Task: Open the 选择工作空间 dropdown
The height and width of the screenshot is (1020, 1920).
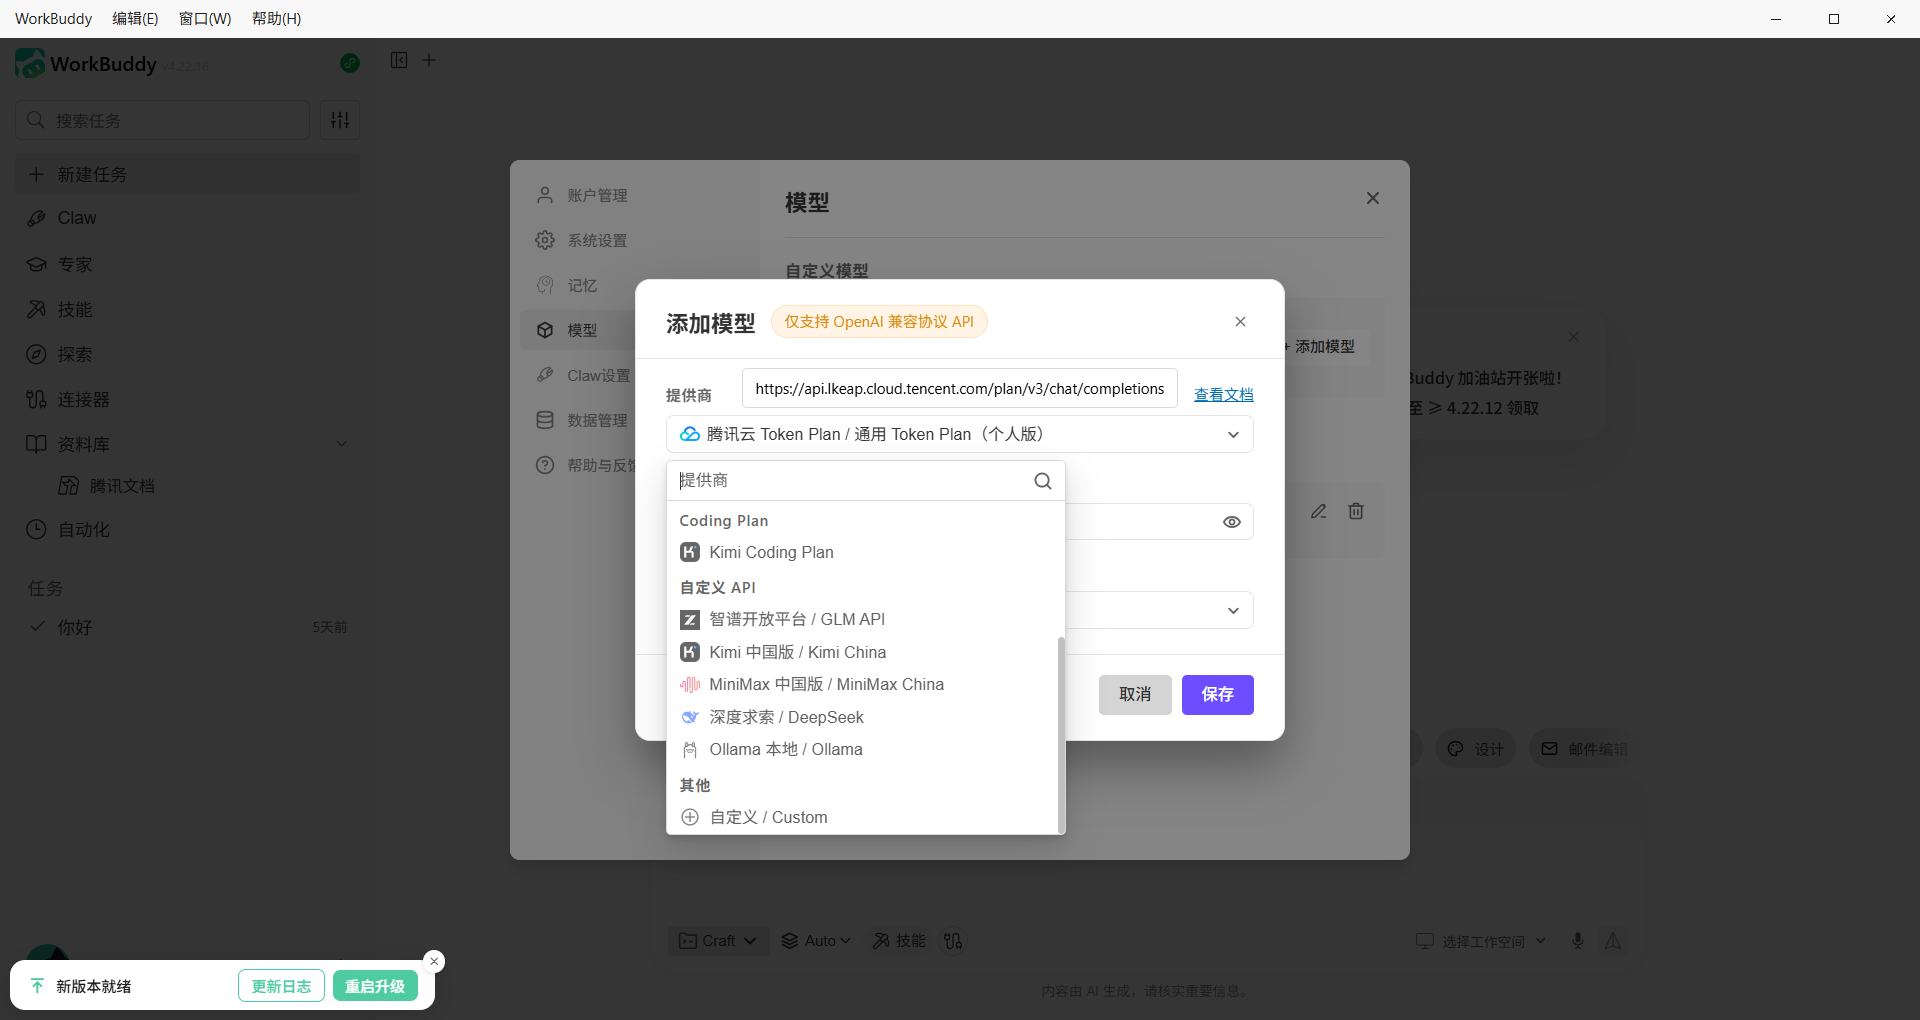Action: (x=1481, y=941)
